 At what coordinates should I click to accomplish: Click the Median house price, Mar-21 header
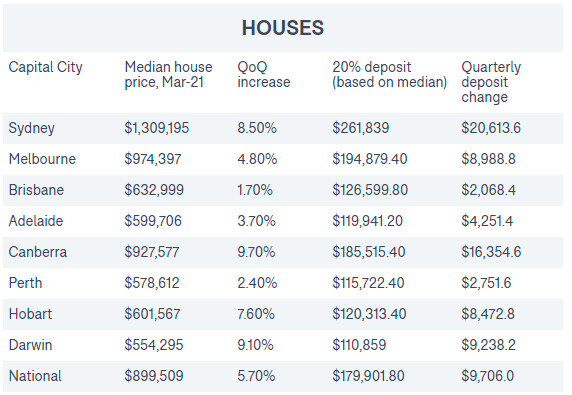[168, 74]
